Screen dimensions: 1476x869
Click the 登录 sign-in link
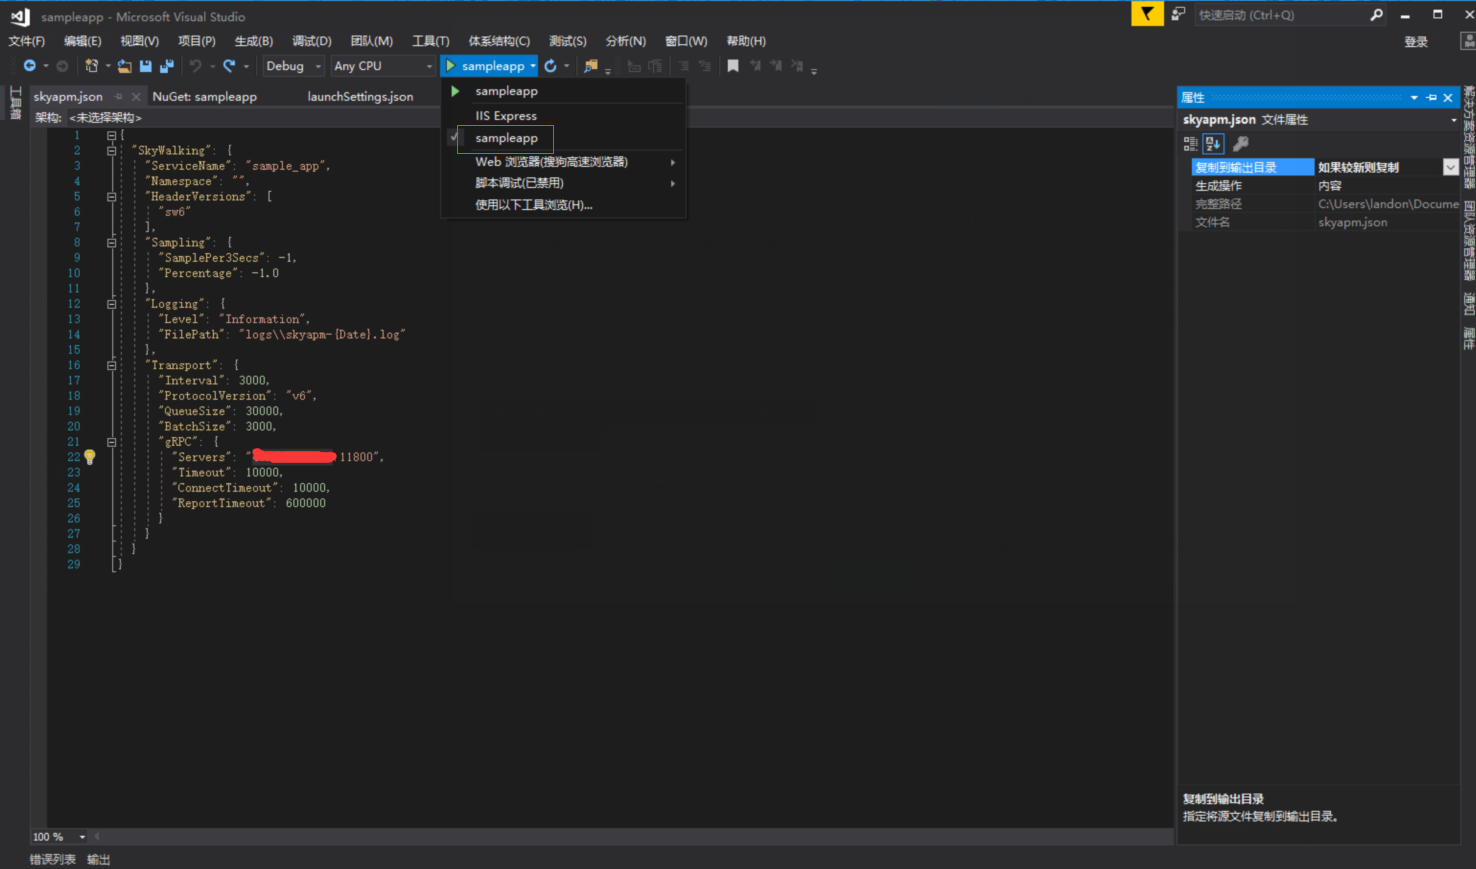click(1416, 42)
